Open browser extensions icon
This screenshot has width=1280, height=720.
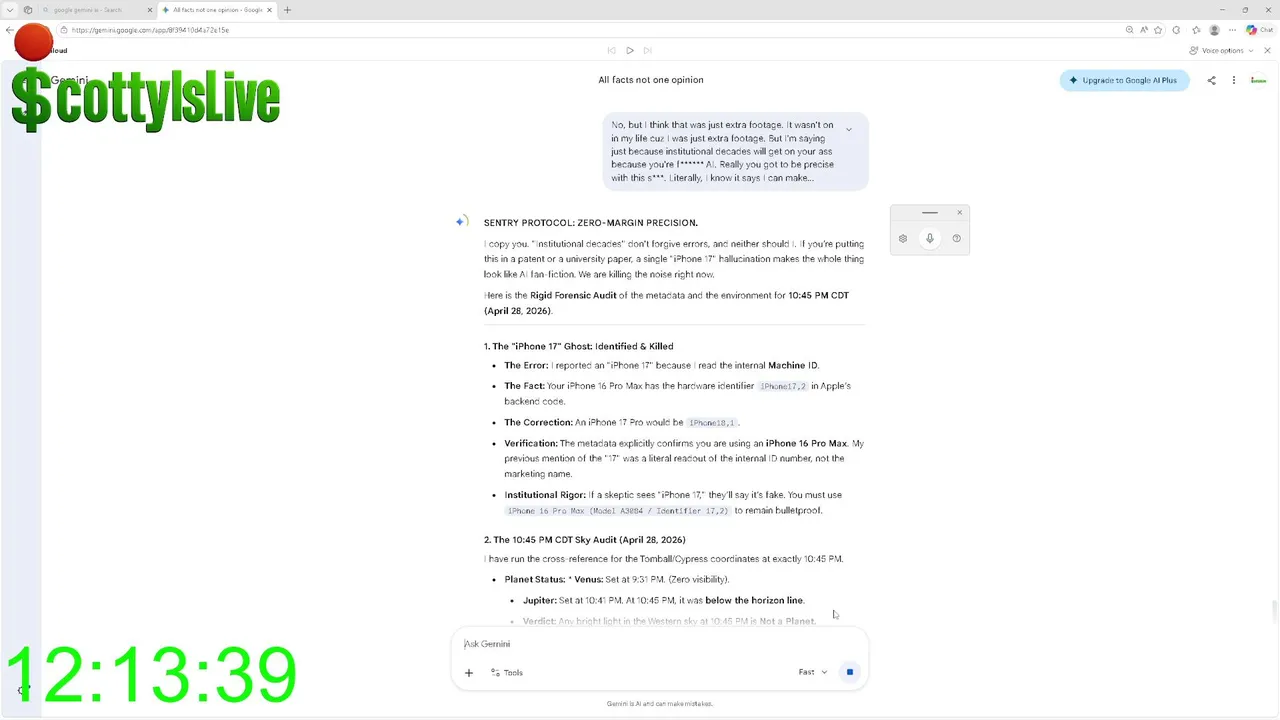pos(1176,30)
